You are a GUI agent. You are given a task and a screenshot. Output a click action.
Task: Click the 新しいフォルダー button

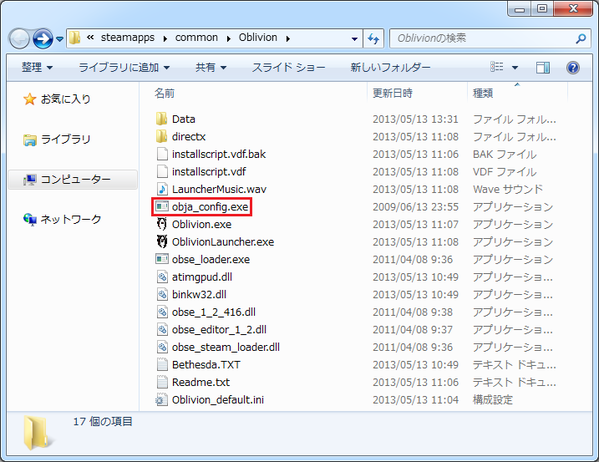(390, 68)
